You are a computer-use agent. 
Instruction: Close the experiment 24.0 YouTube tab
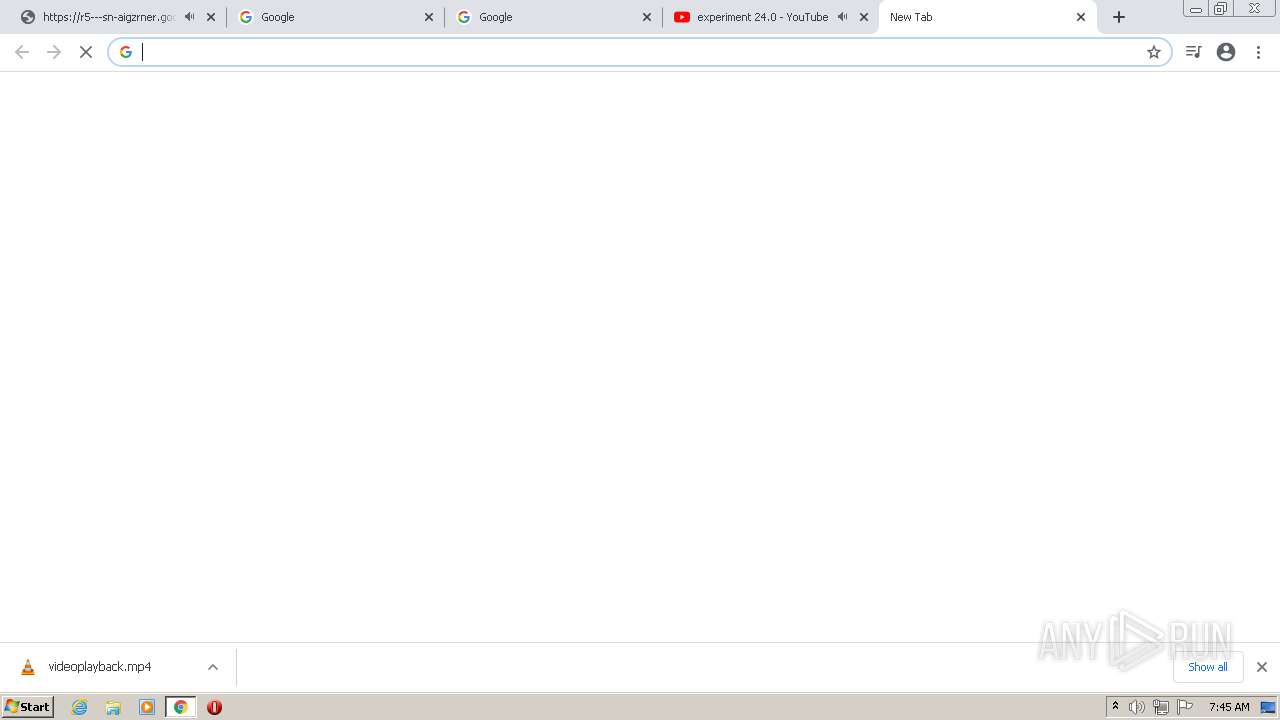864,17
